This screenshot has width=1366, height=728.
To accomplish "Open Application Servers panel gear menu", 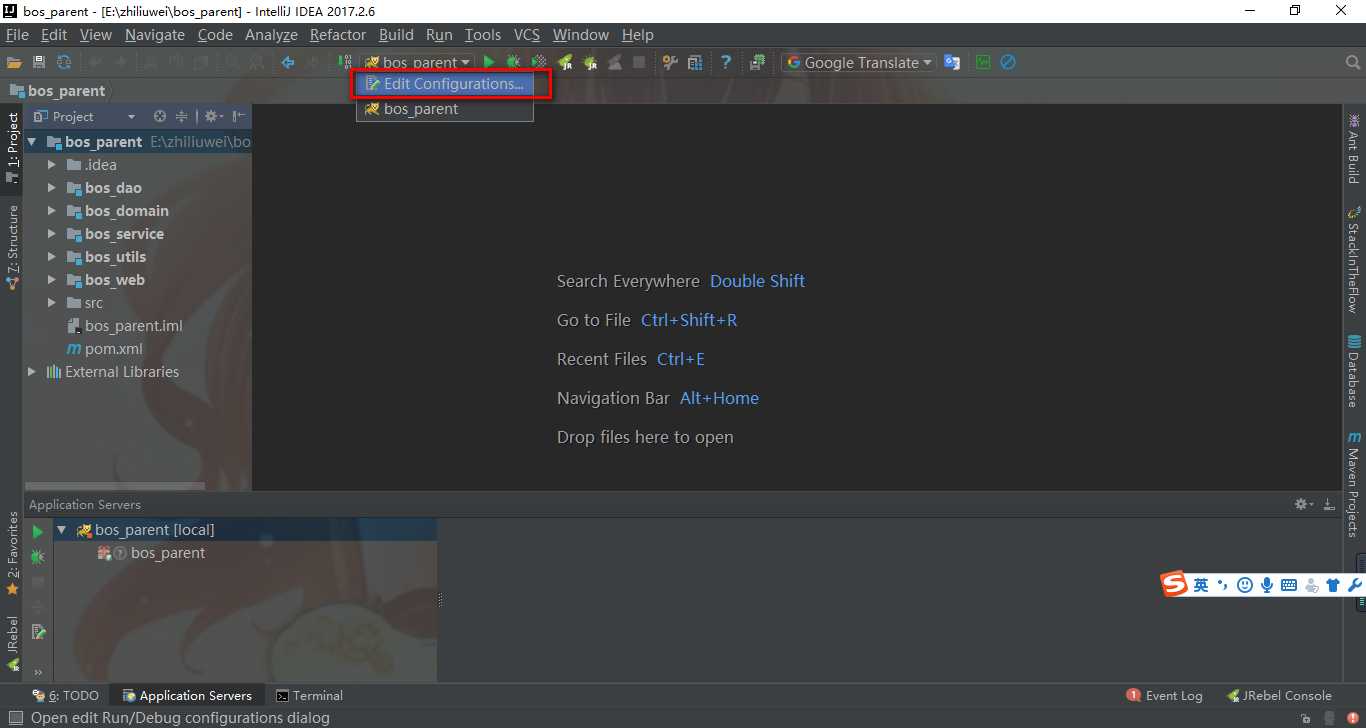I will coord(1303,504).
